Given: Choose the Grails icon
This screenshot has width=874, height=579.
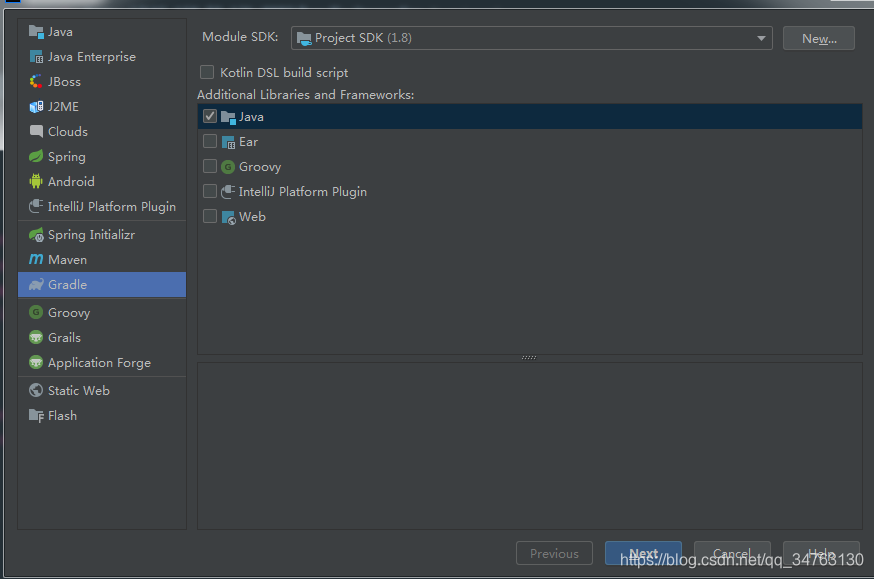Looking at the screenshot, I should 36,337.
